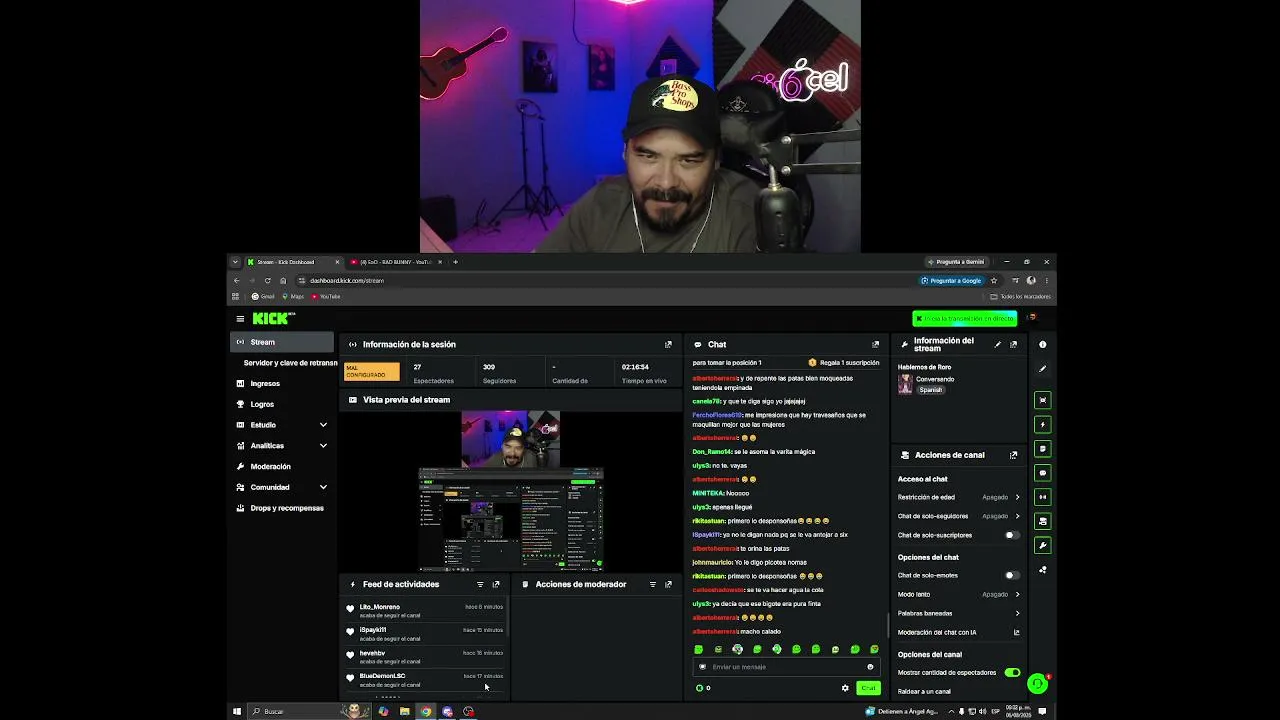
Task: Pop out the Chat panel
Action: click(876, 345)
